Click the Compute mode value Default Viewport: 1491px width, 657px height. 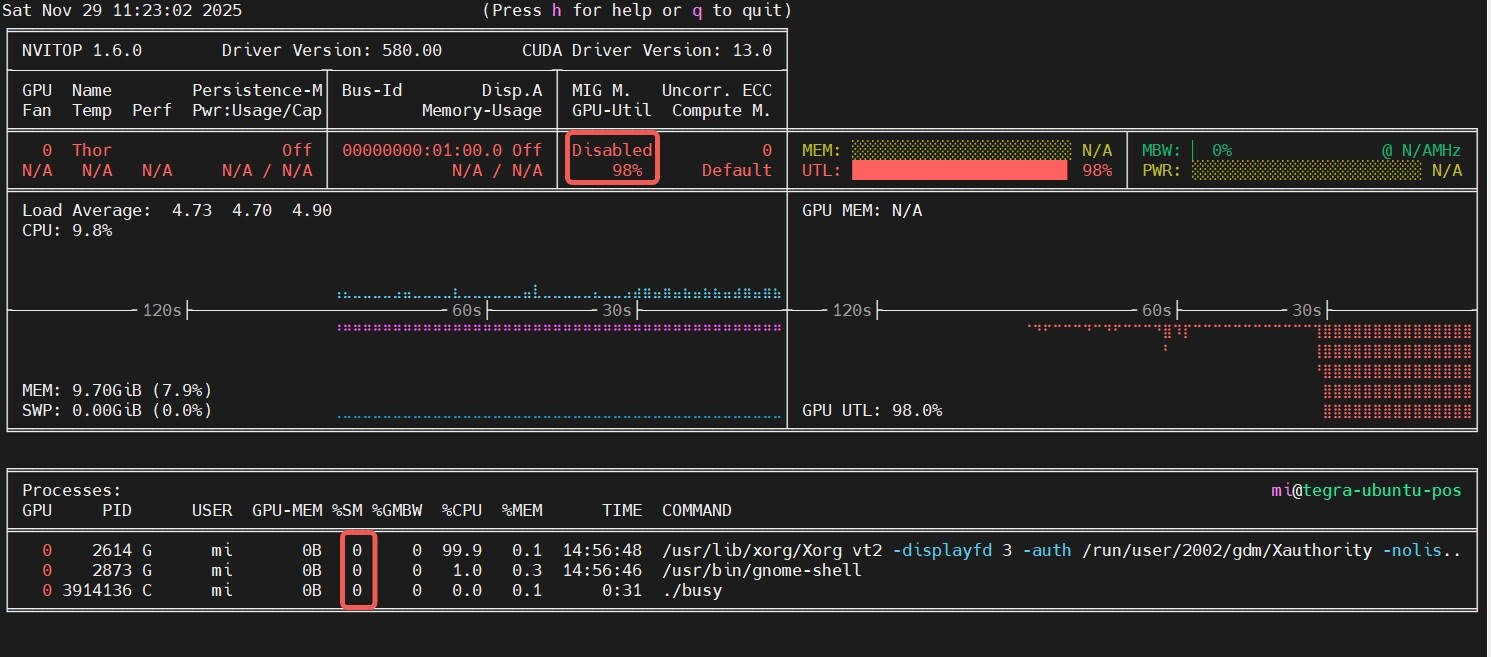[x=737, y=170]
